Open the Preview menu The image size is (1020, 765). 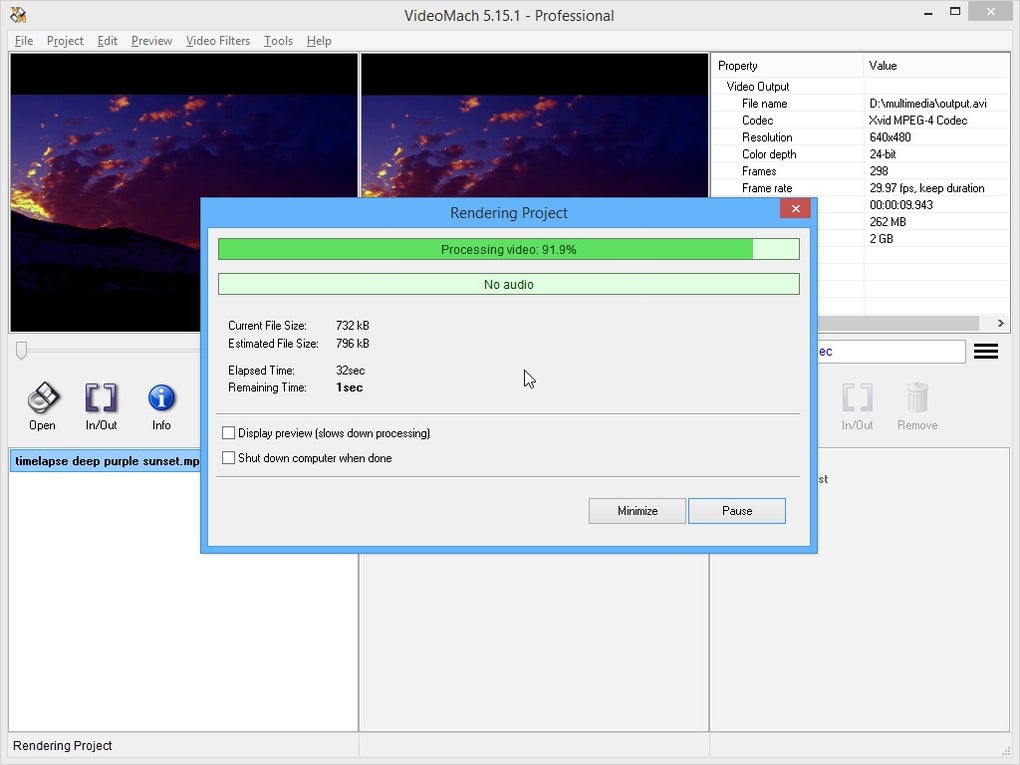coord(152,41)
